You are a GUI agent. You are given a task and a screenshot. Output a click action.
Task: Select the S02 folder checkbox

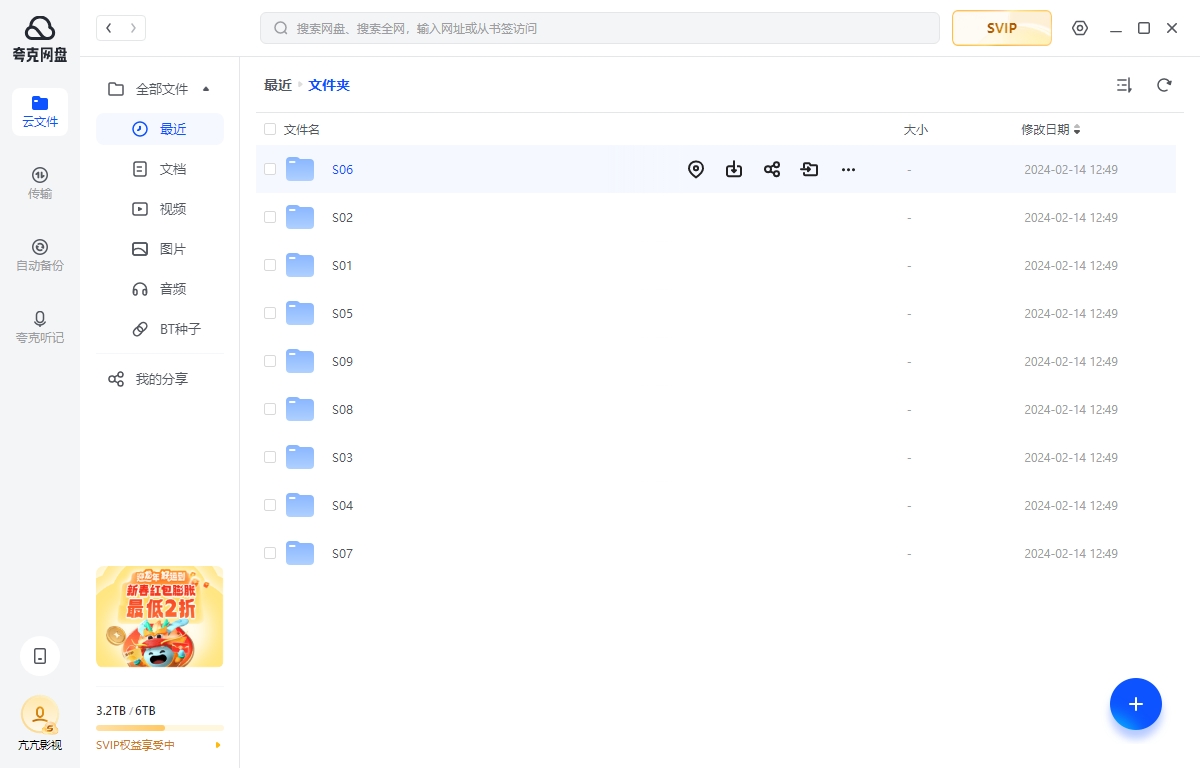coord(270,217)
